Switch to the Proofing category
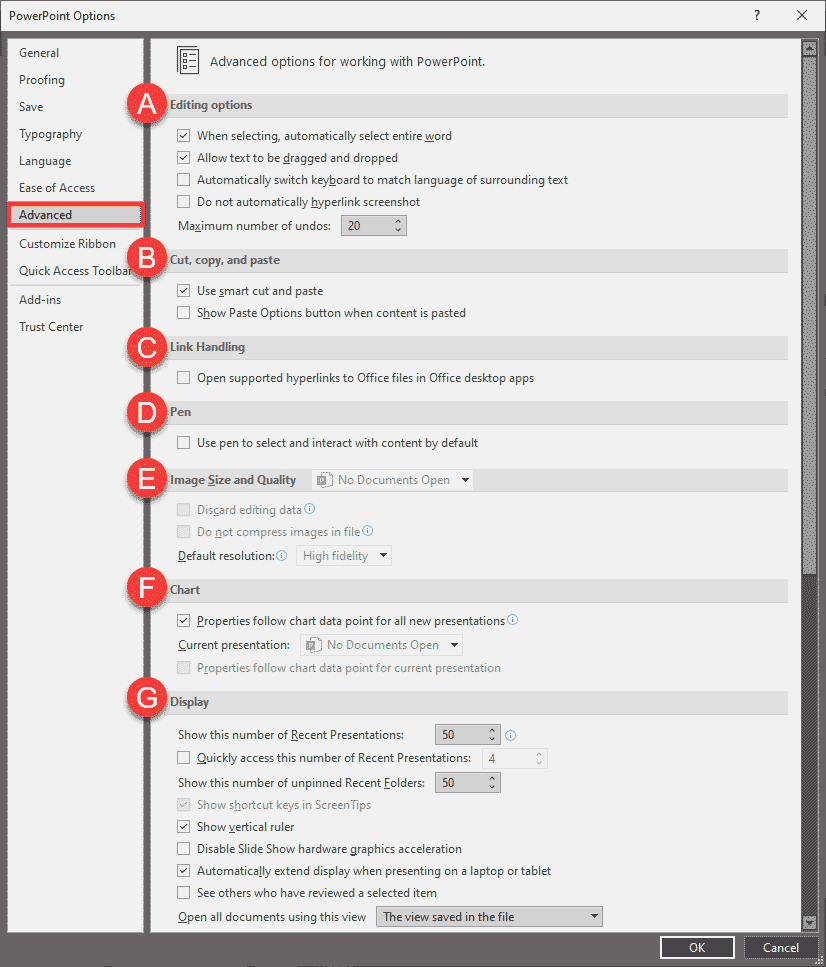826x967 pixels. pos(42,79)
